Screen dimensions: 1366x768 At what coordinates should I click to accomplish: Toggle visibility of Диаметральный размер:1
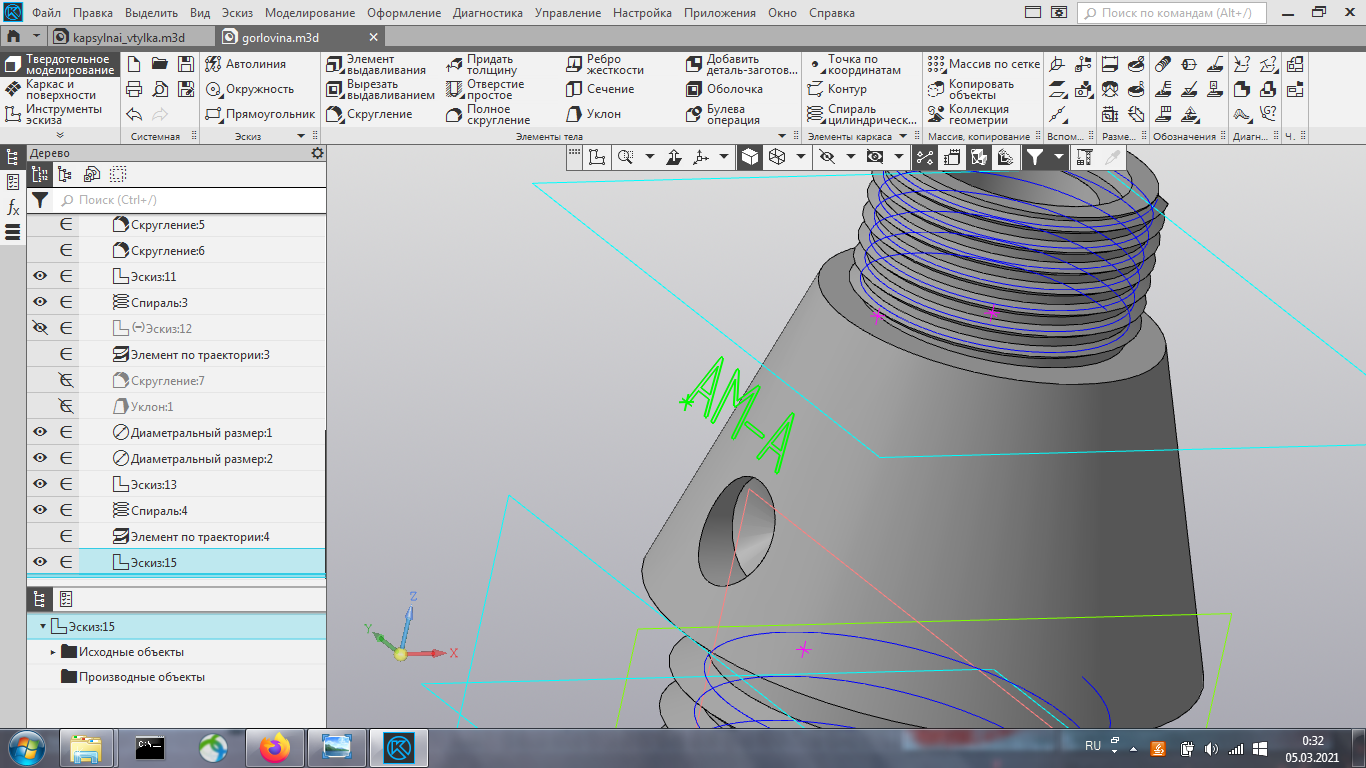(40, 432)
